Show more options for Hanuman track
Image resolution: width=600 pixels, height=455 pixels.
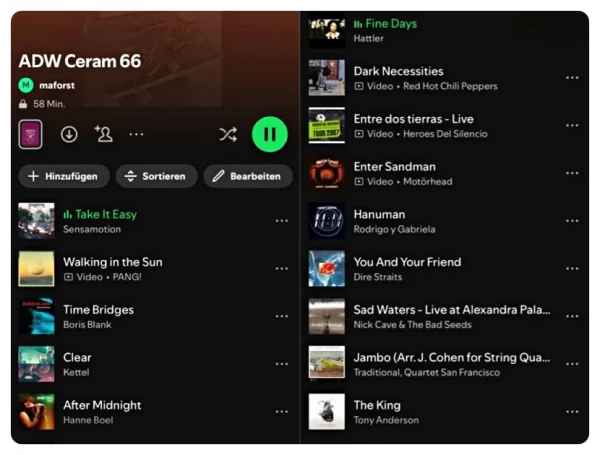click(x=572, y=221)
